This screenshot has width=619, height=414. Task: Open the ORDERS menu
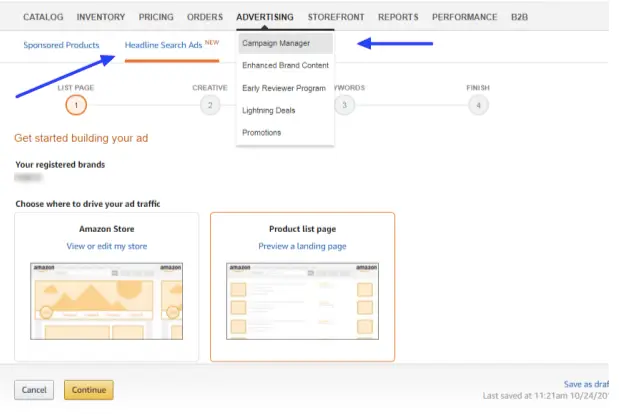pyautogui.click(x=205, y=17)
